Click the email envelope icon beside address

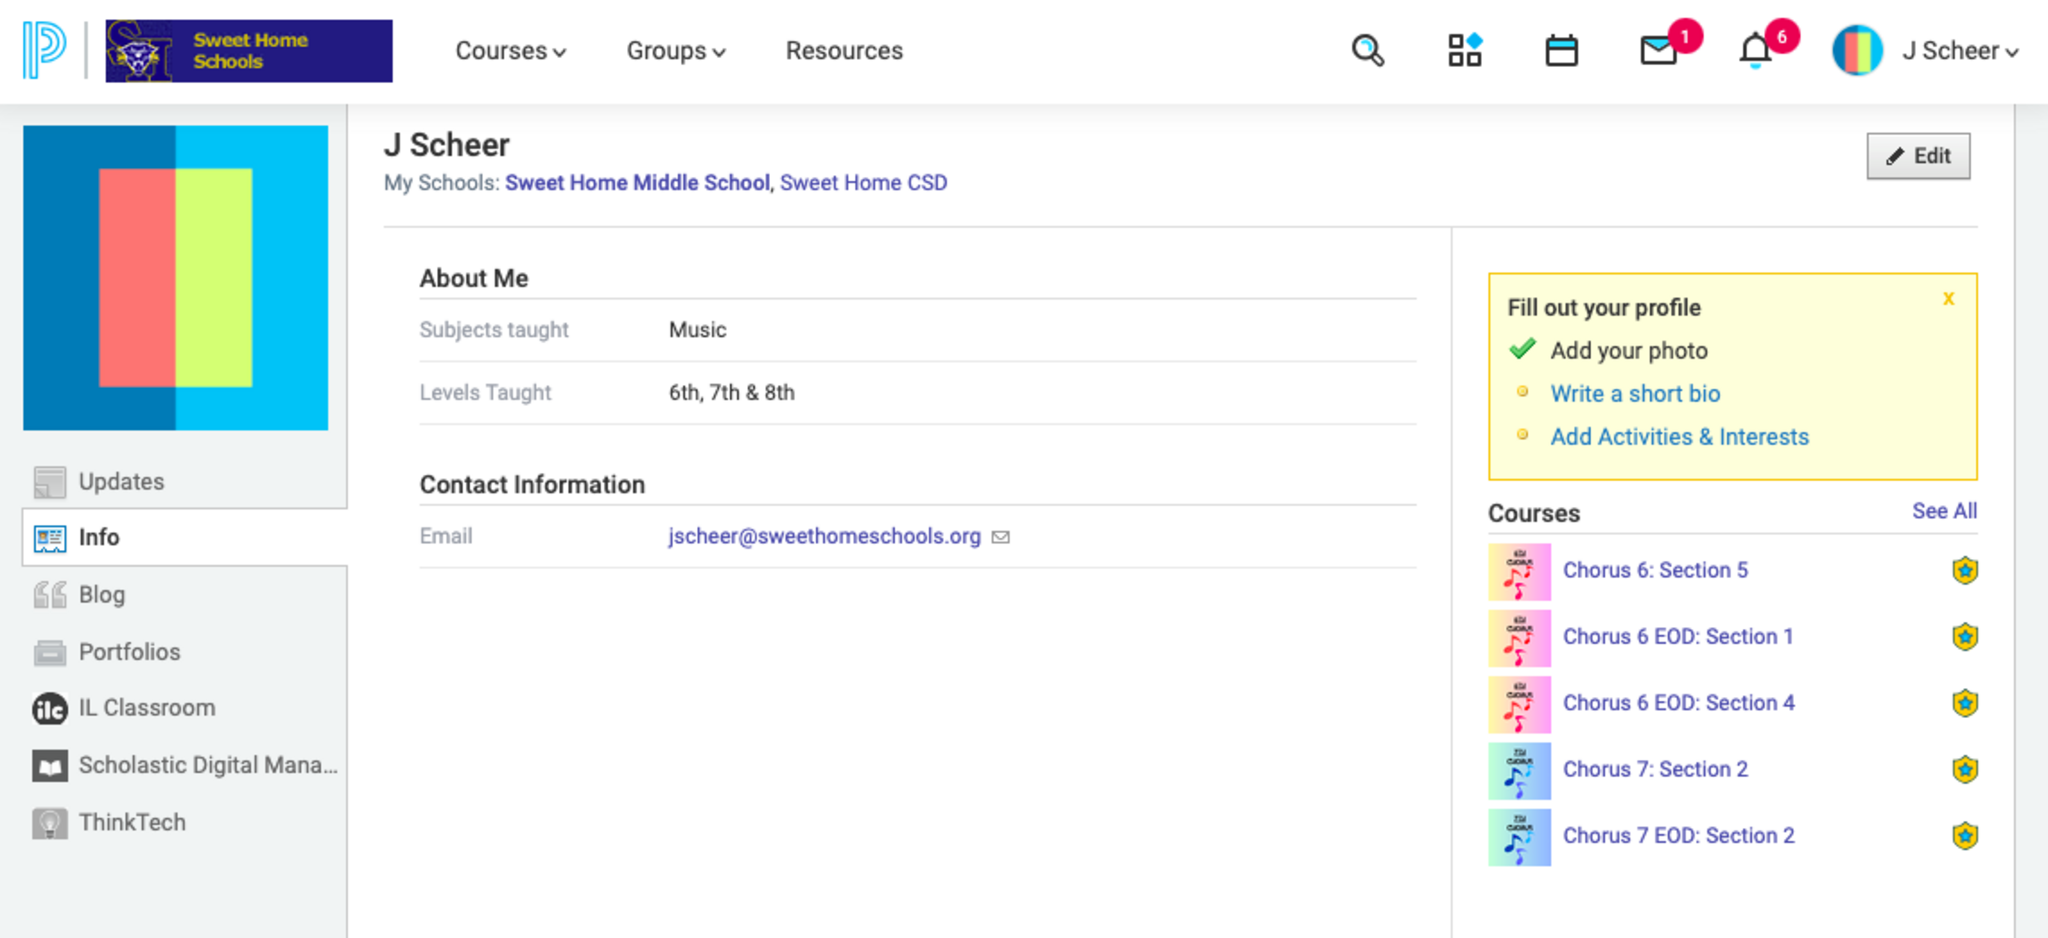click(1001, 537)
